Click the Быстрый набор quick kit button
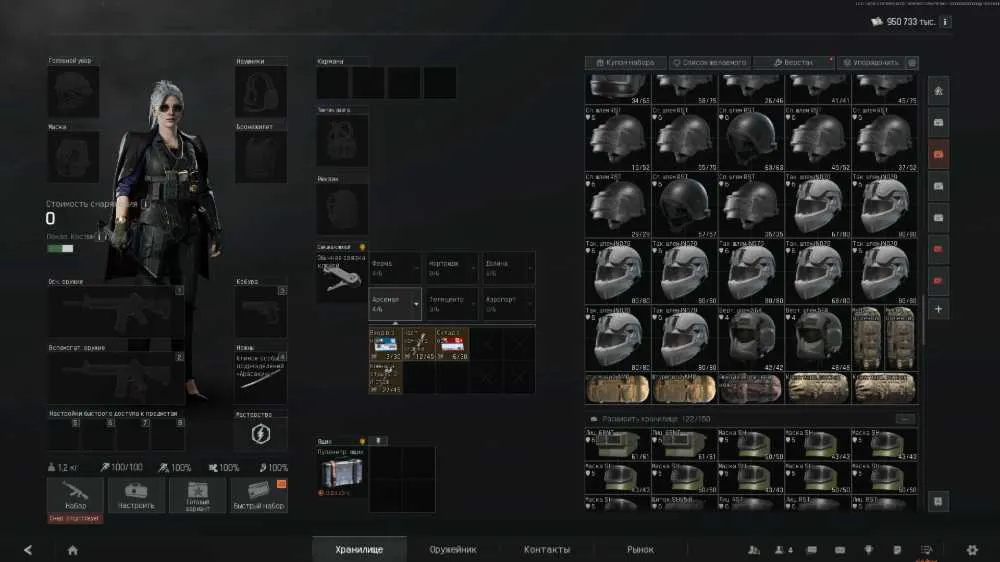 point(259,496)
